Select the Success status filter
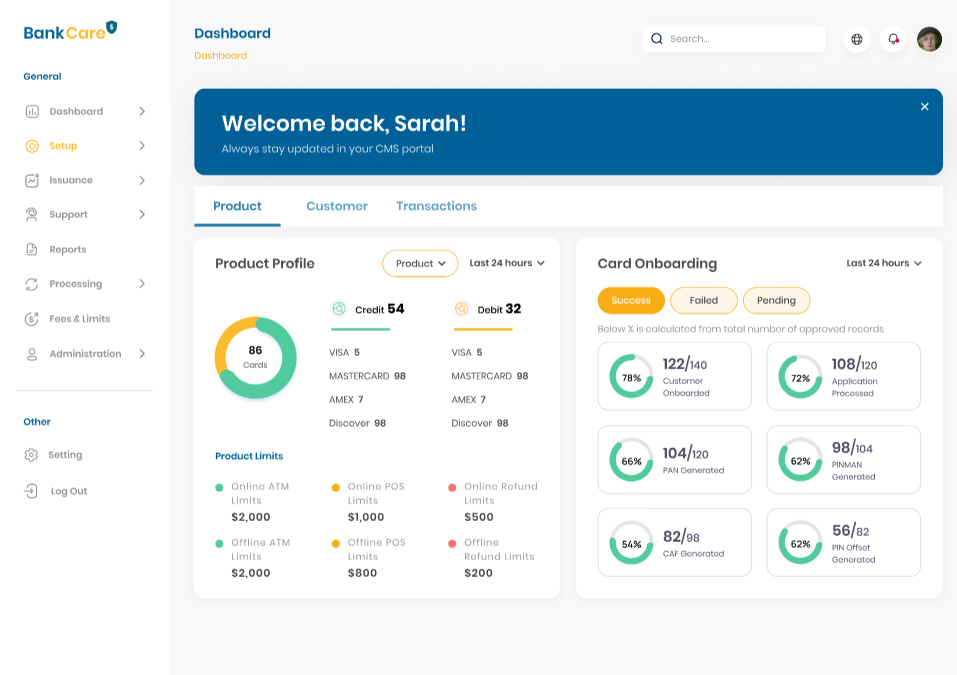 click(x=631, y=300)
